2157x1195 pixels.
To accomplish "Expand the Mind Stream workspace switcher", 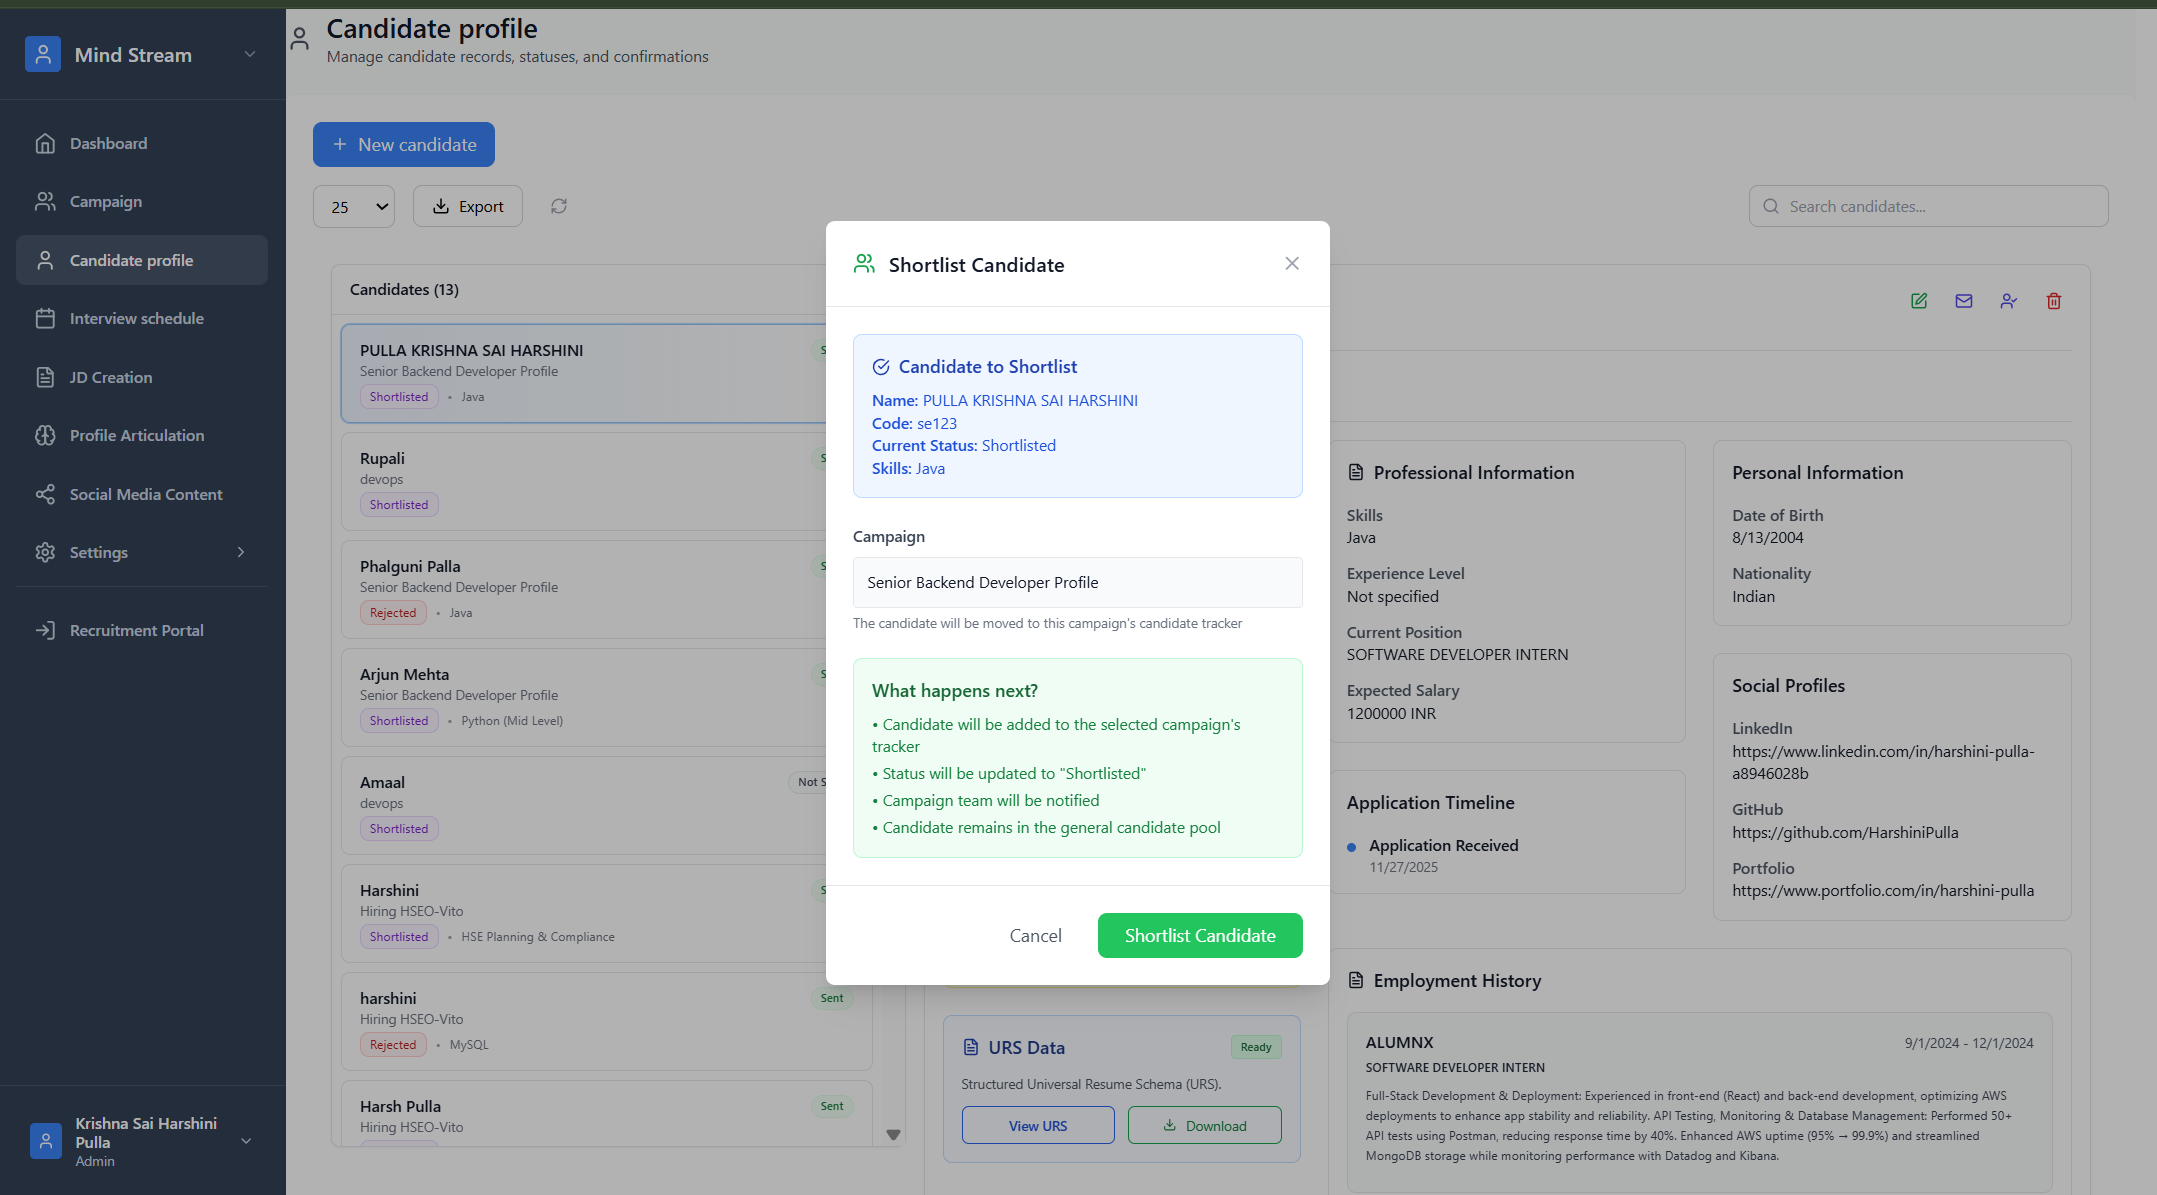I will point(250,54).
